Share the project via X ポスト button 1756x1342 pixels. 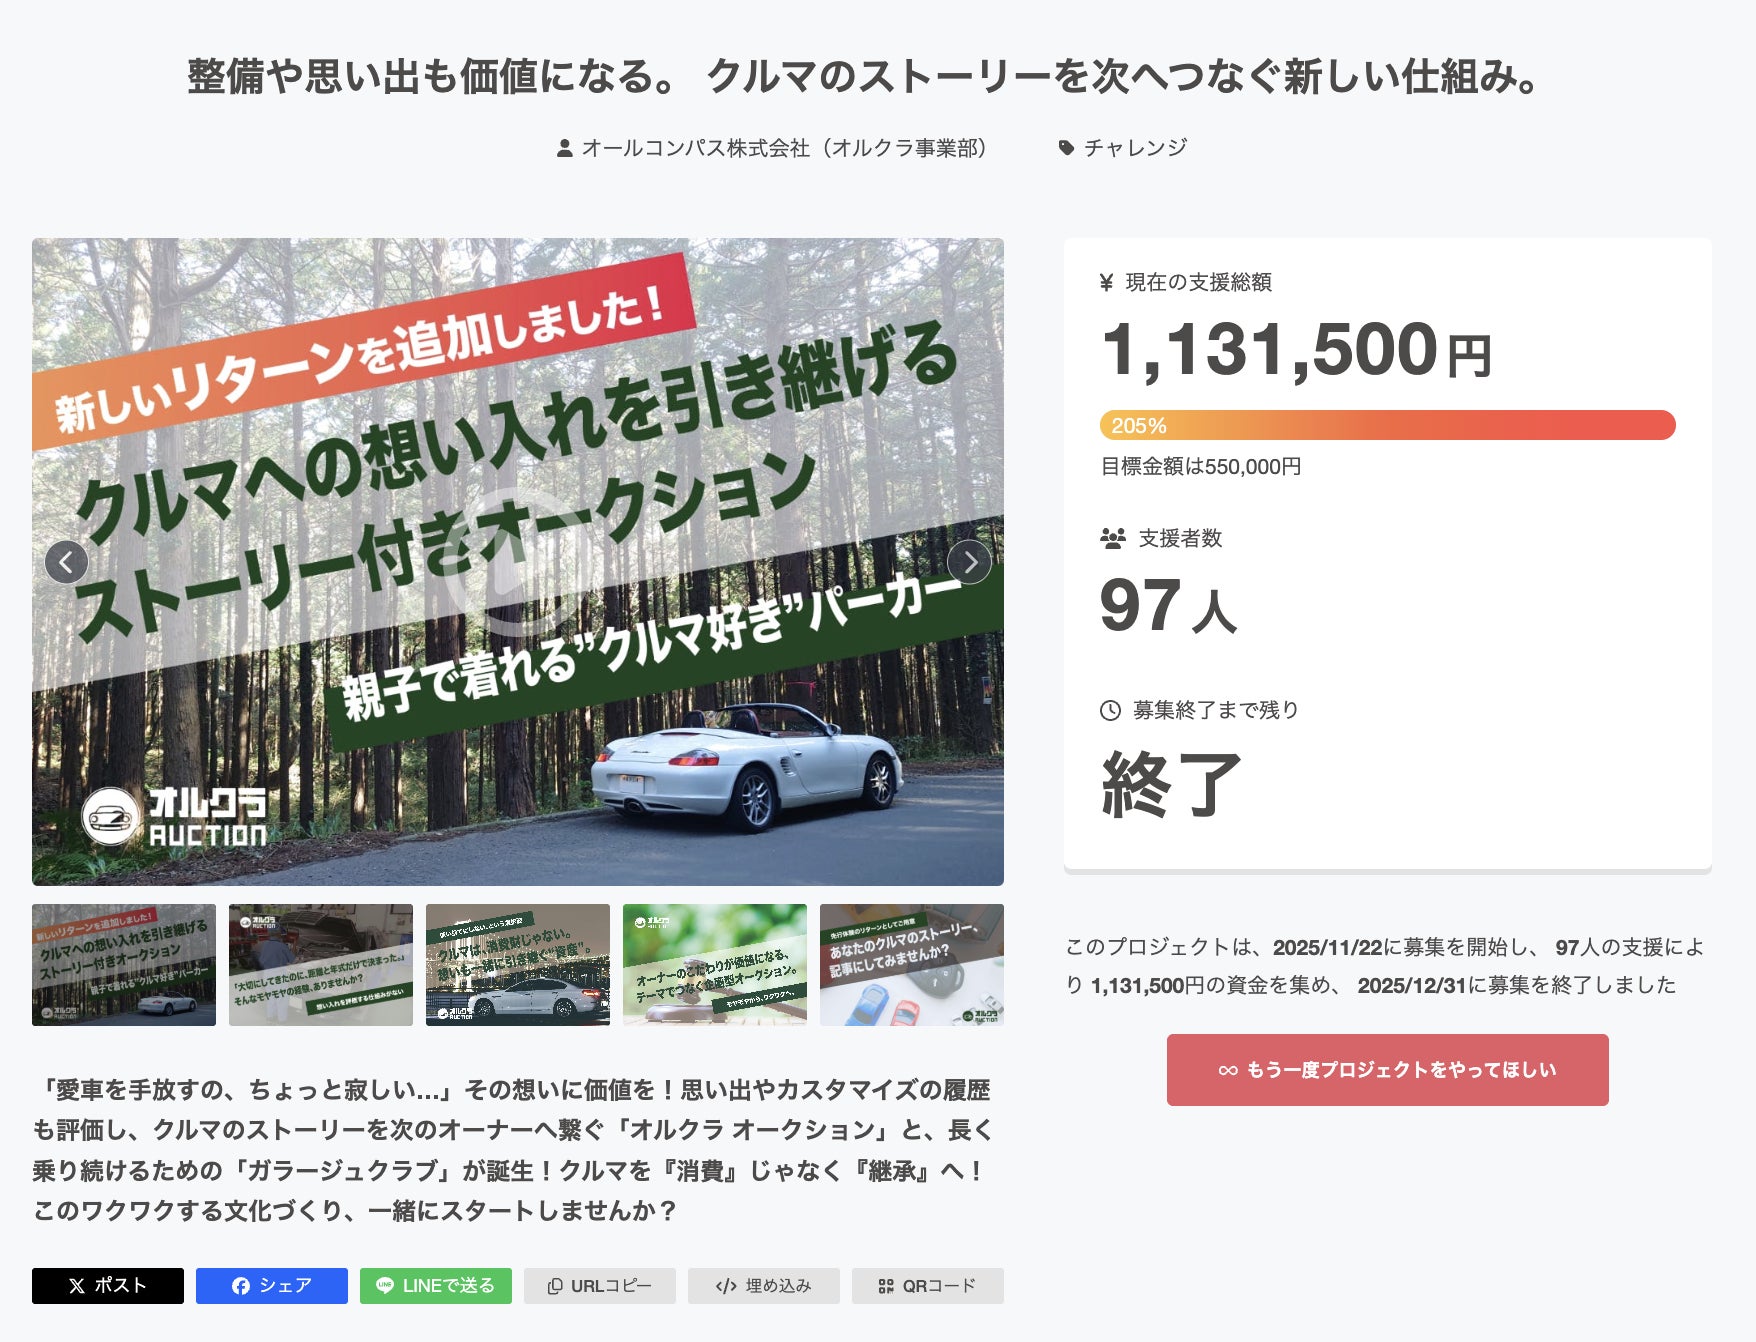[x=108, y=1286]
